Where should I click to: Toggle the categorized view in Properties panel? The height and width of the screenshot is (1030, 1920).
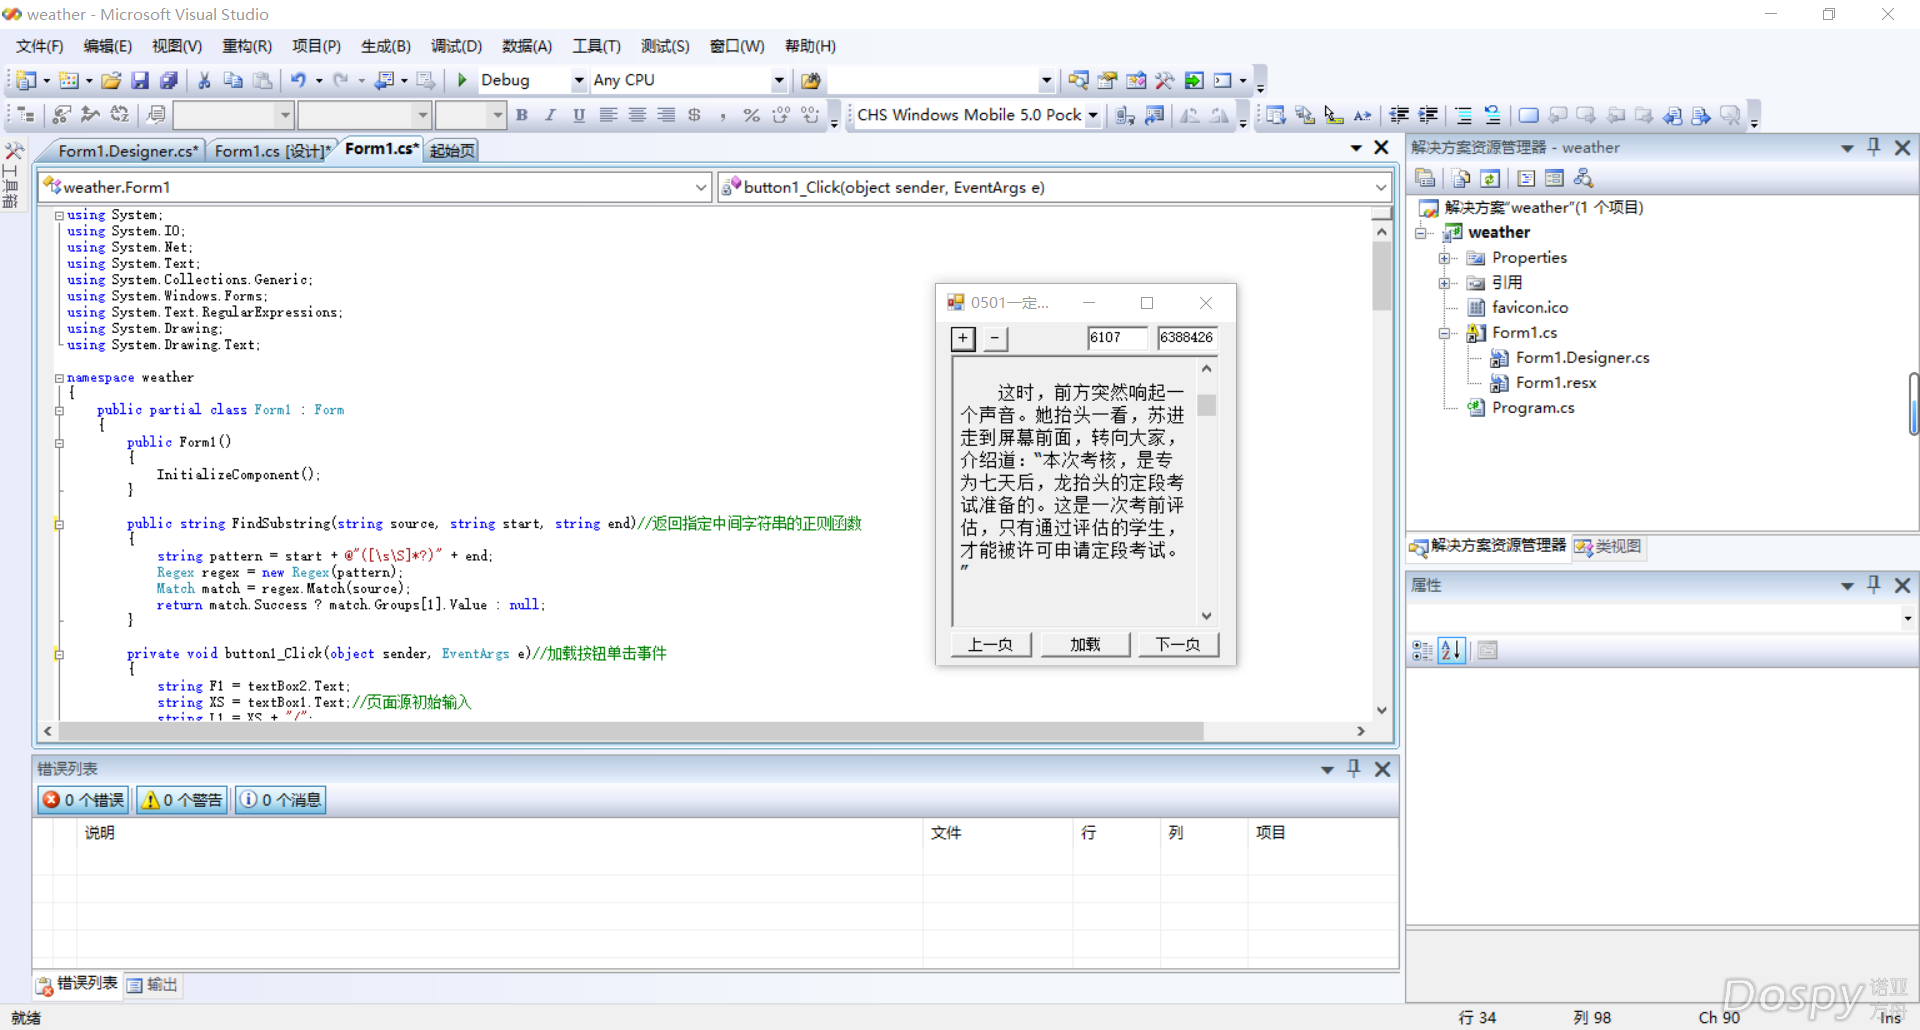tap(1422, 651)
